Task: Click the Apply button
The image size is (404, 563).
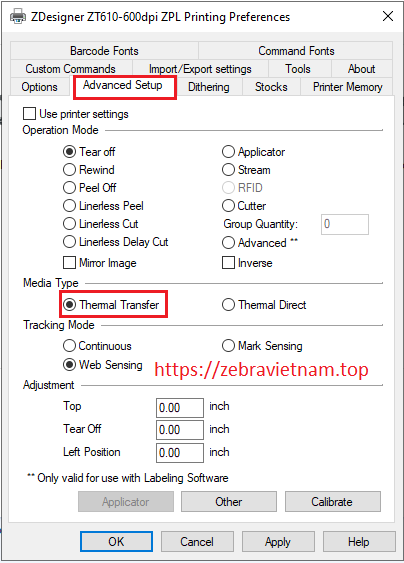Action: tap(278, 541)
